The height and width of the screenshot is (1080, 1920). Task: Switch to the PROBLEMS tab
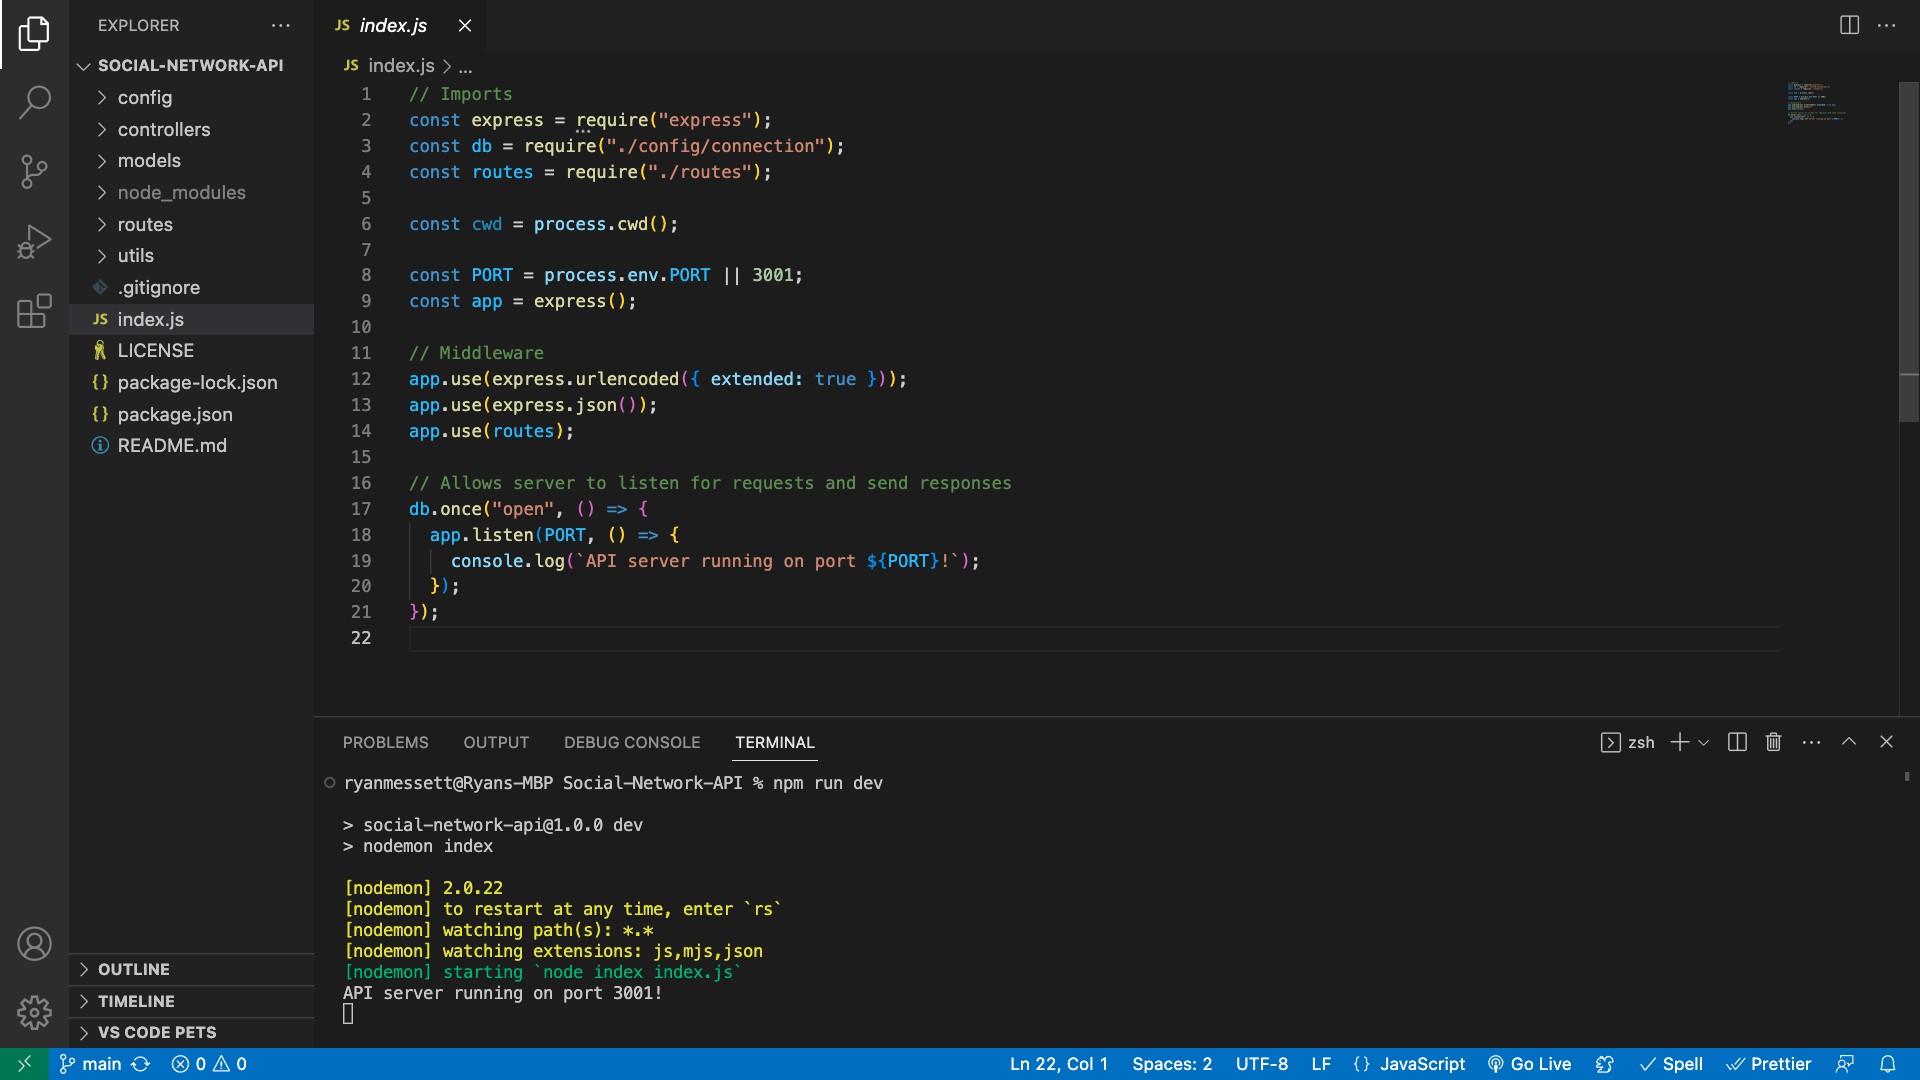pyautogui.click(x=385, y=742)
